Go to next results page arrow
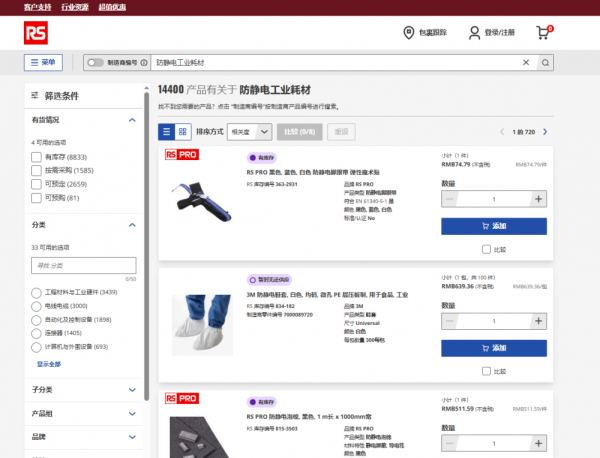This screenshot has height=458, width=600. click(545, 132)
